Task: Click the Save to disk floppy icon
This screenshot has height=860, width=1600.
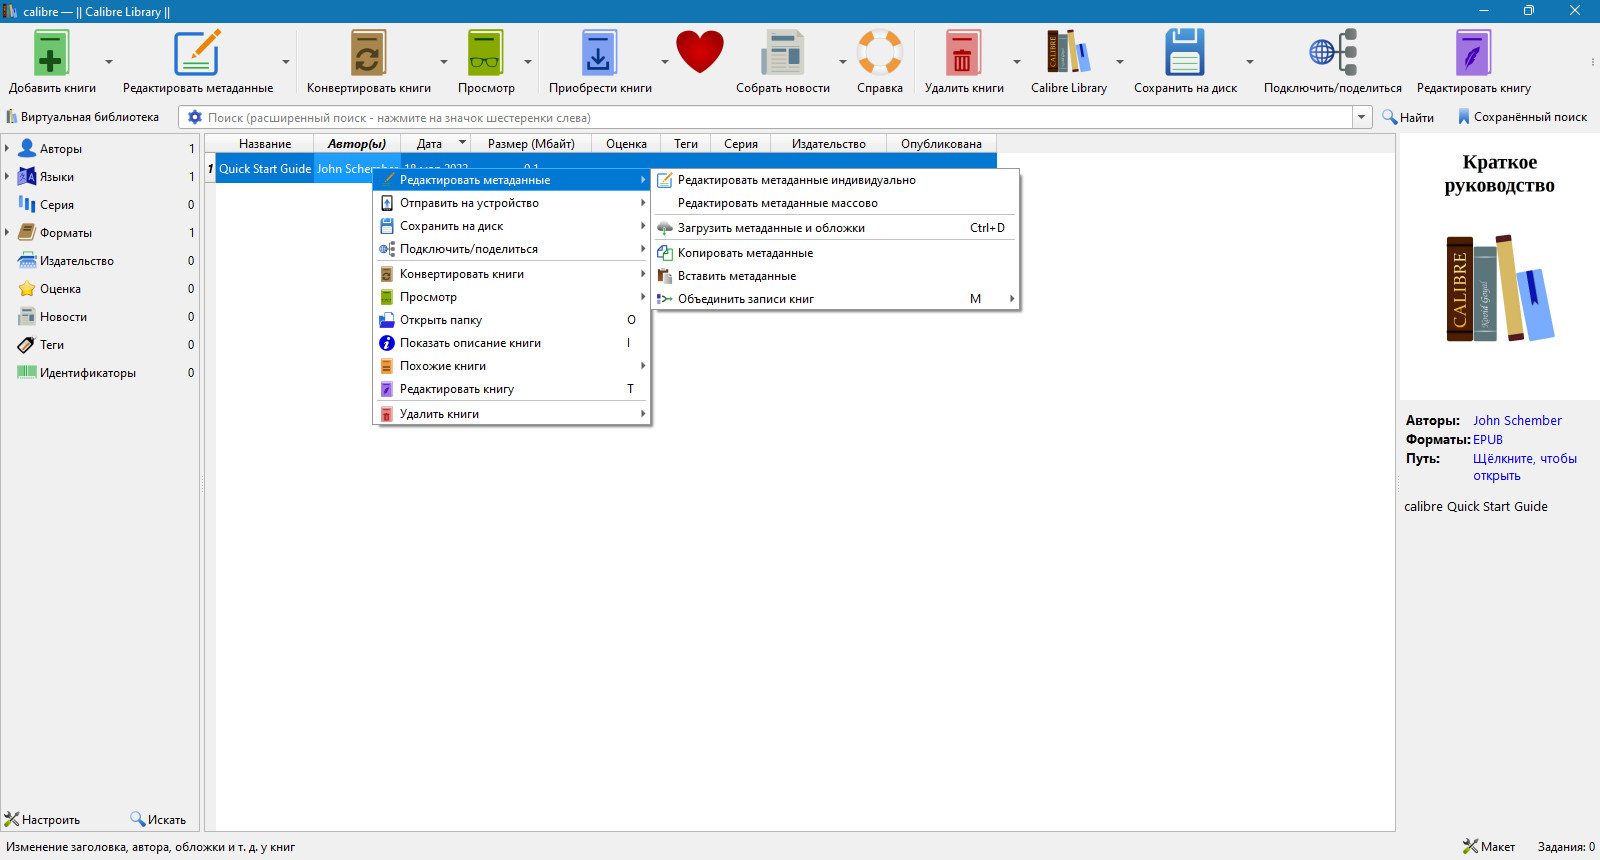Action: [x=1184, y=53]
